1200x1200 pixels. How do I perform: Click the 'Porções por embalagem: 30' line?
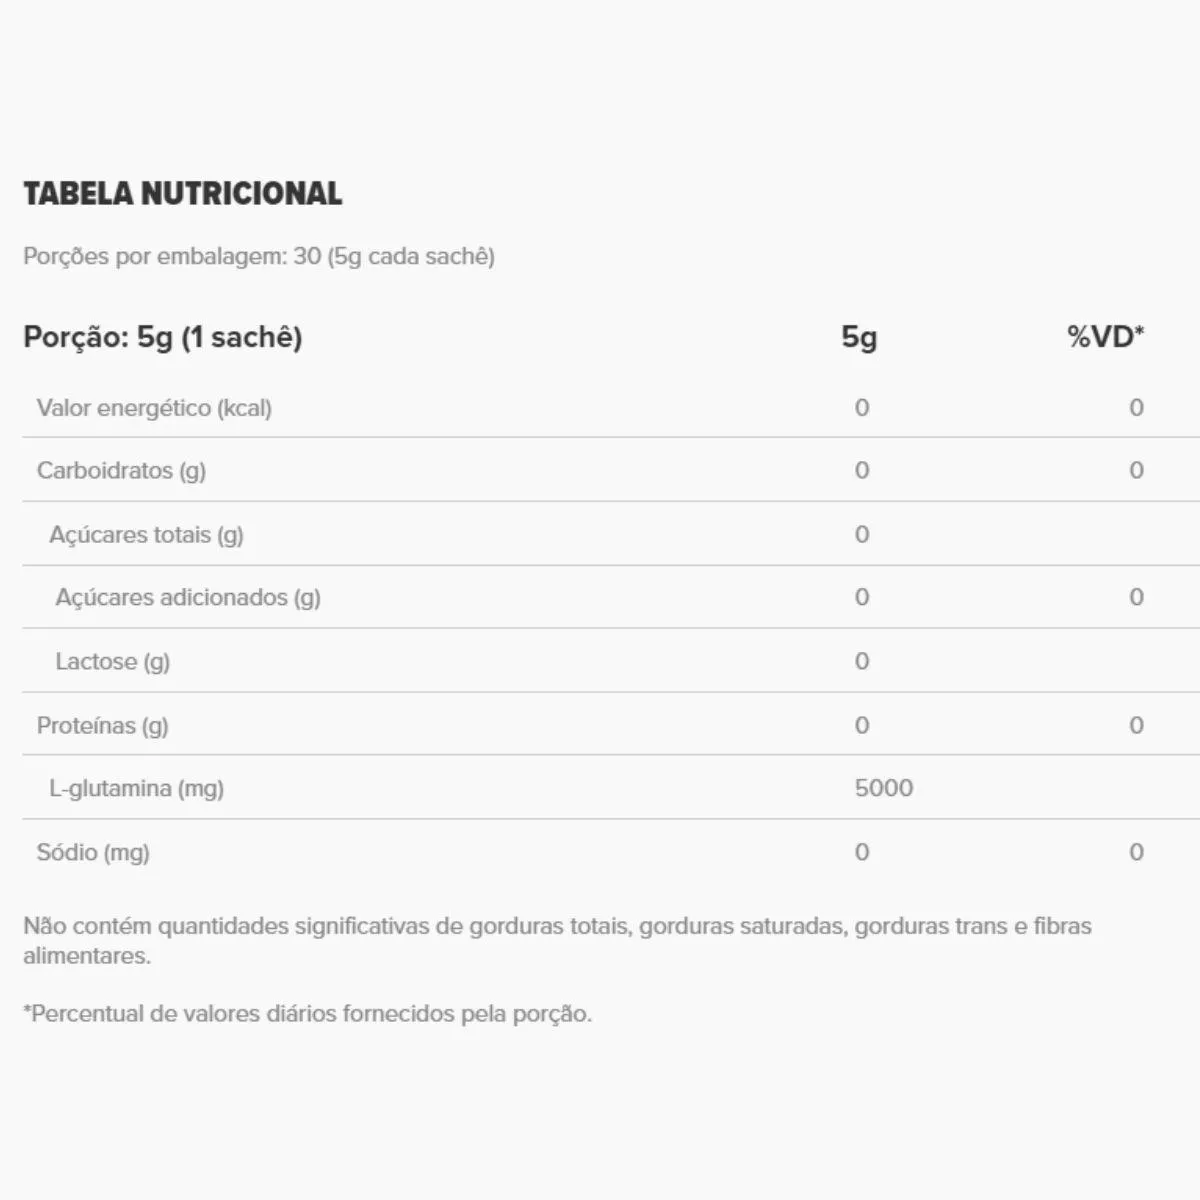pos(259,256)
